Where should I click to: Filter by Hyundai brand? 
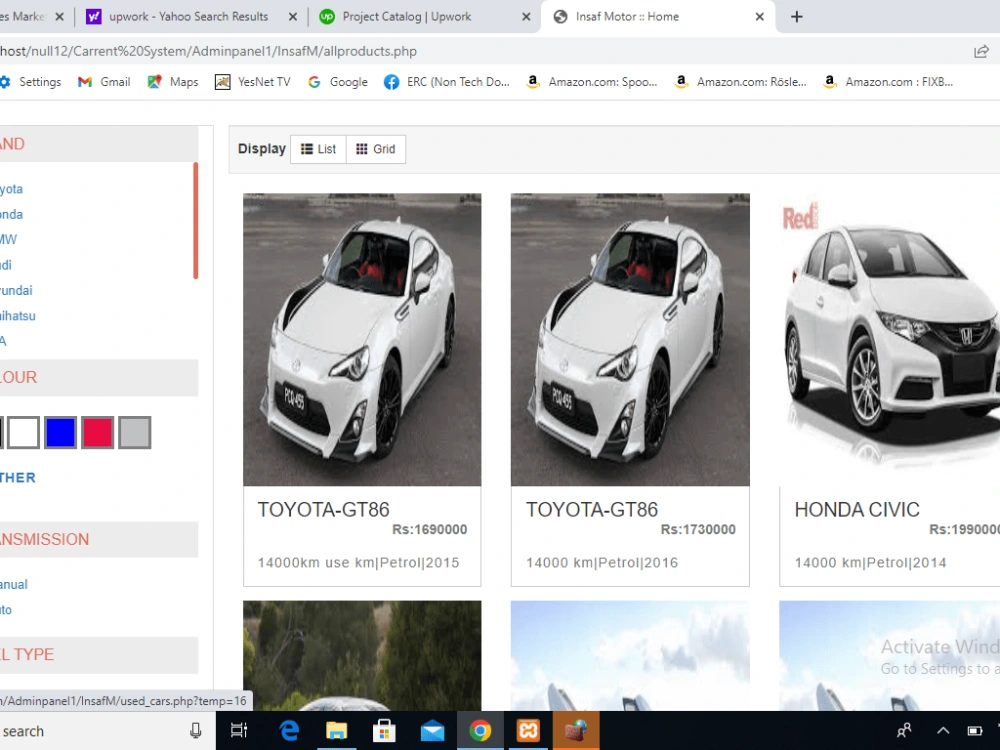[x=16, y=291]
